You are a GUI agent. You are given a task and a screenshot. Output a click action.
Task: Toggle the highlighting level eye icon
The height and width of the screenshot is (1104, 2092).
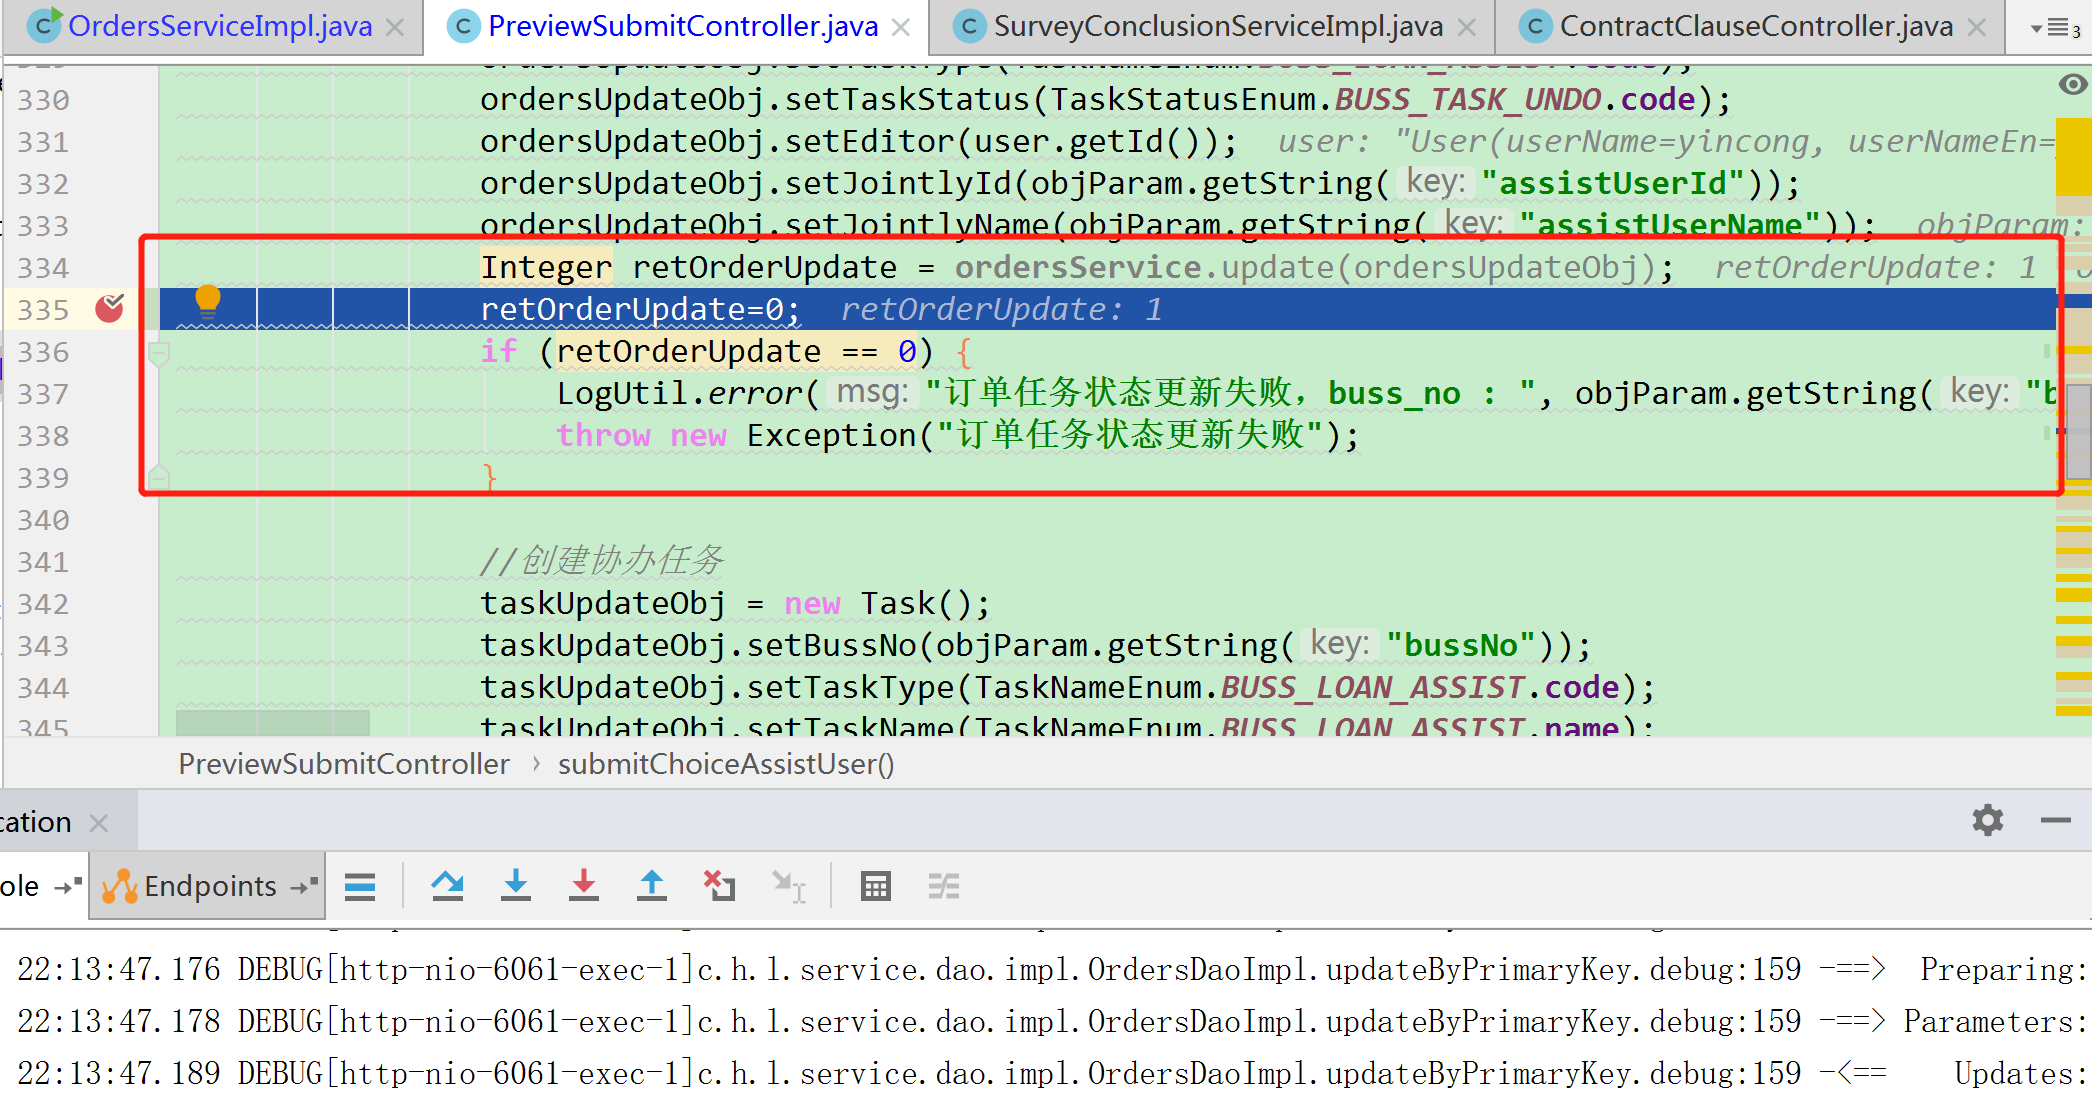tap(2072, 85)
